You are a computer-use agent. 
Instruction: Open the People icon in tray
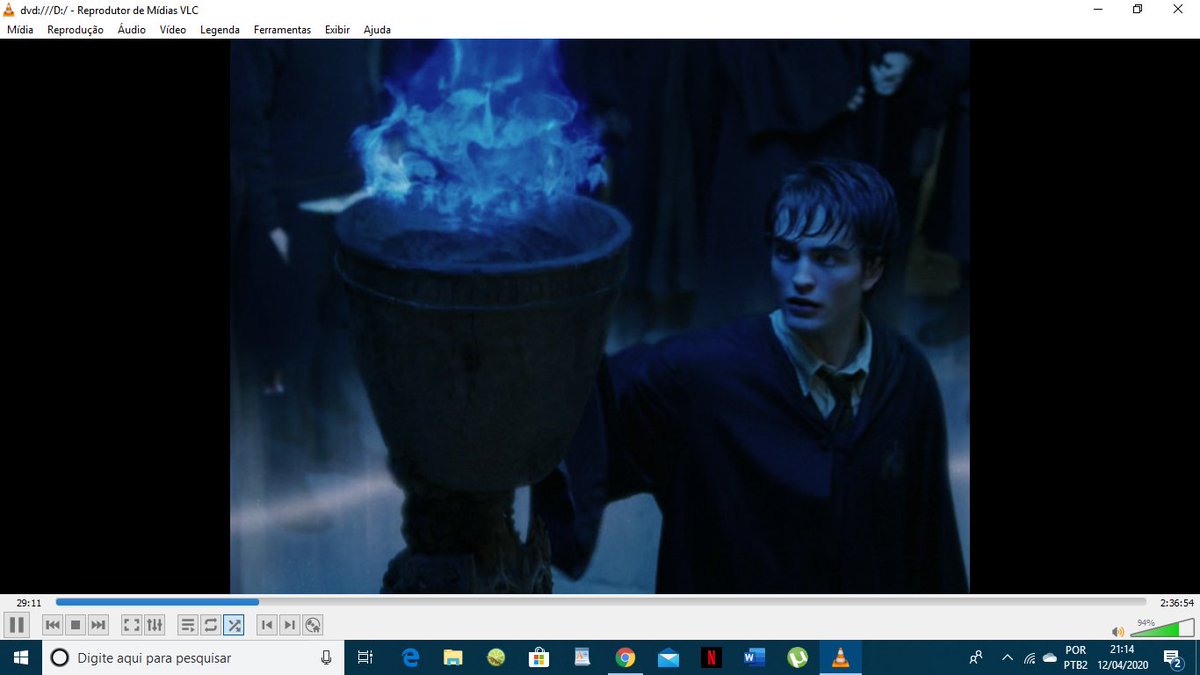[x=977, y=657]
